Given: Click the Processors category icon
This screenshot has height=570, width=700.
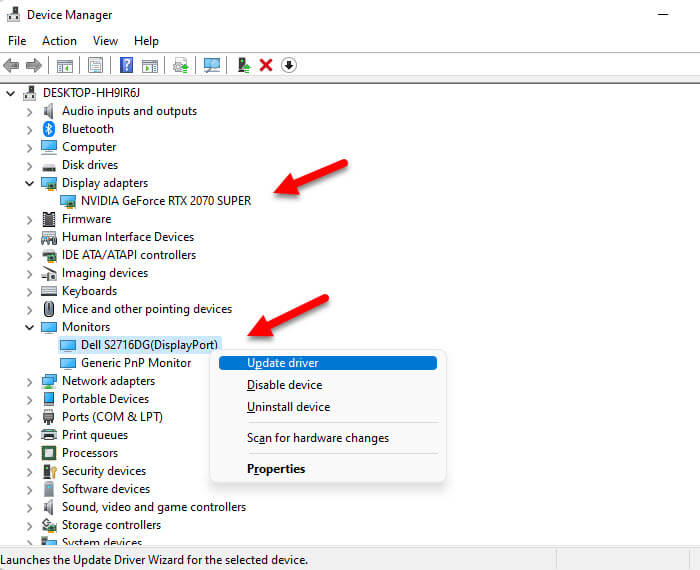Looking at the screenshot, I should pos(49,453).
